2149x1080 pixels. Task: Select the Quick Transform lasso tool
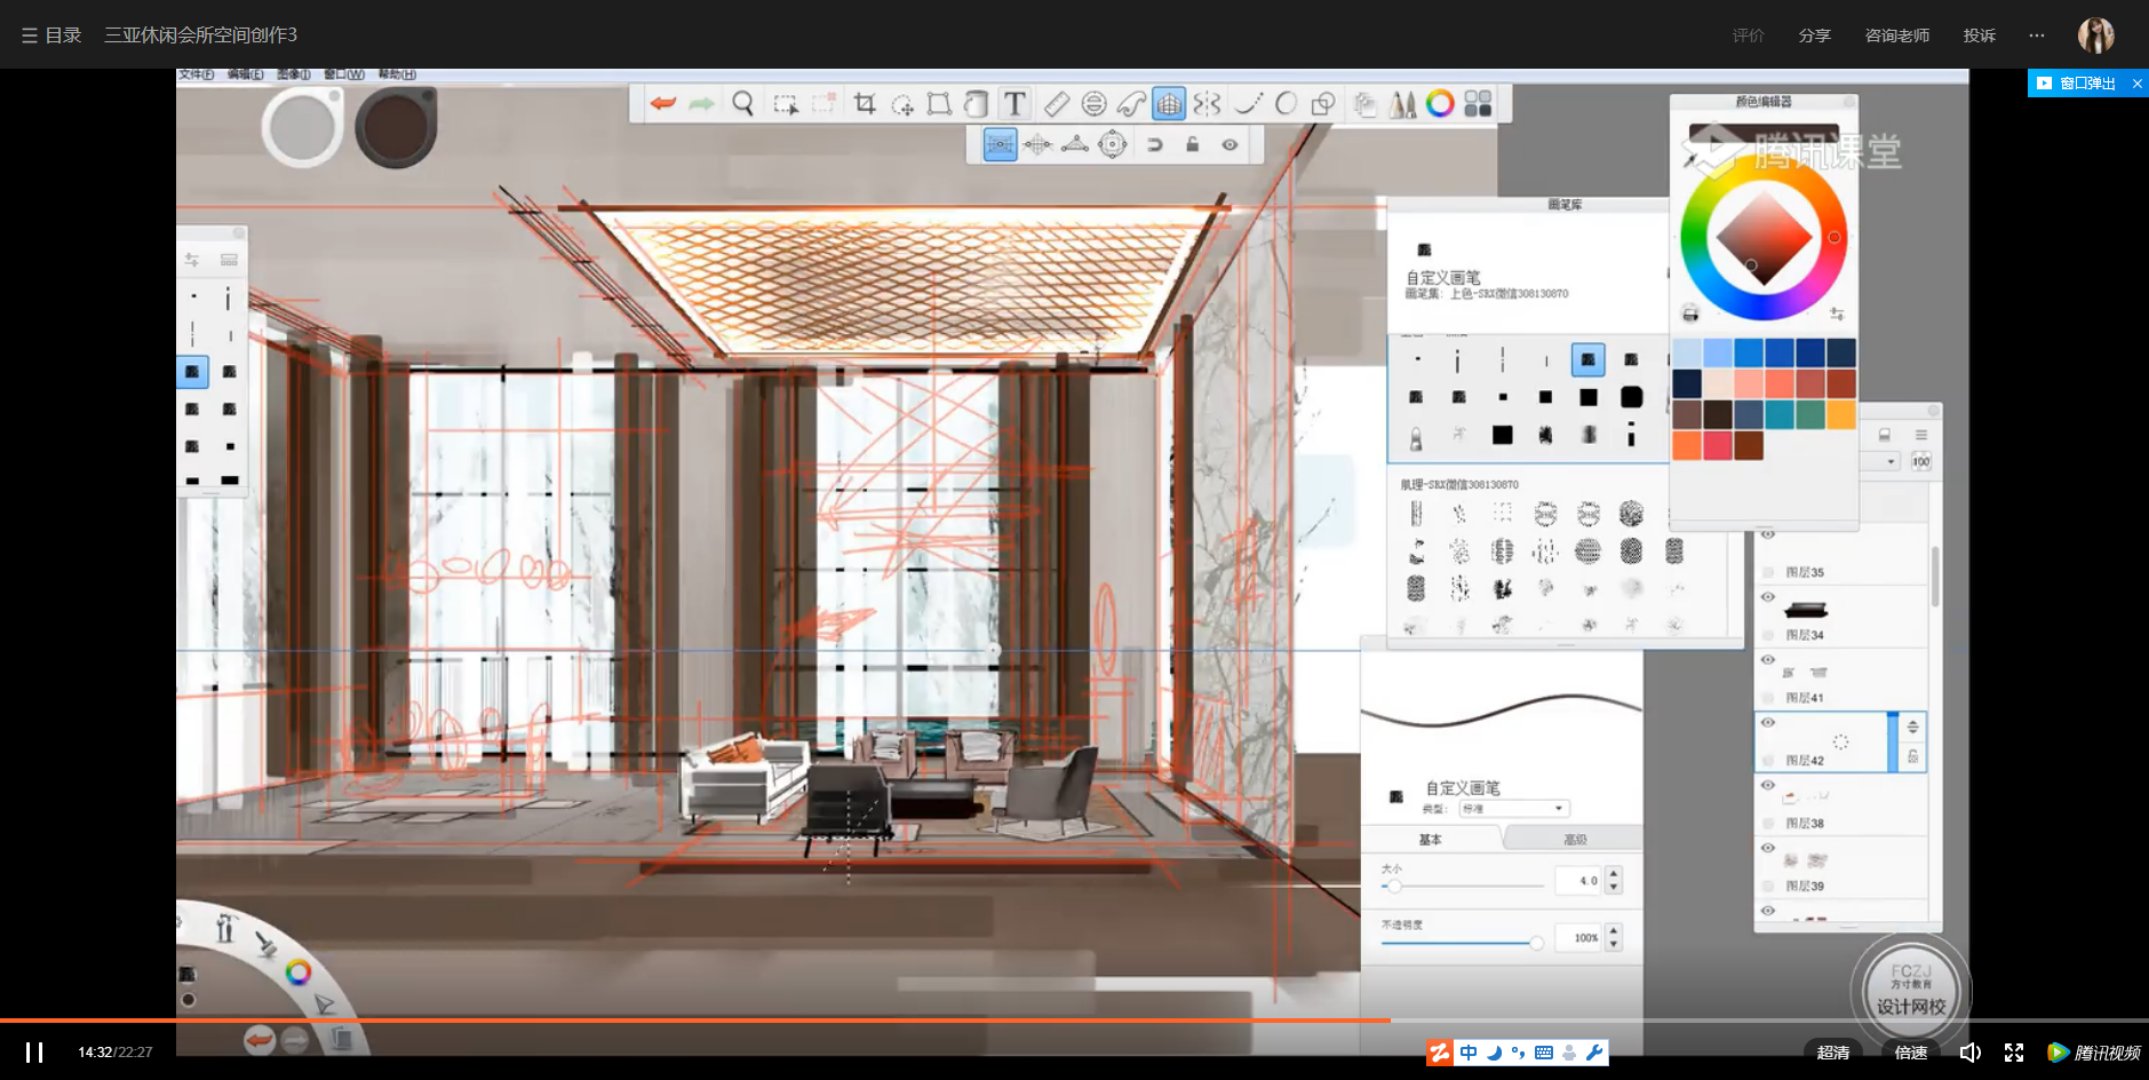tap(903, 104)
